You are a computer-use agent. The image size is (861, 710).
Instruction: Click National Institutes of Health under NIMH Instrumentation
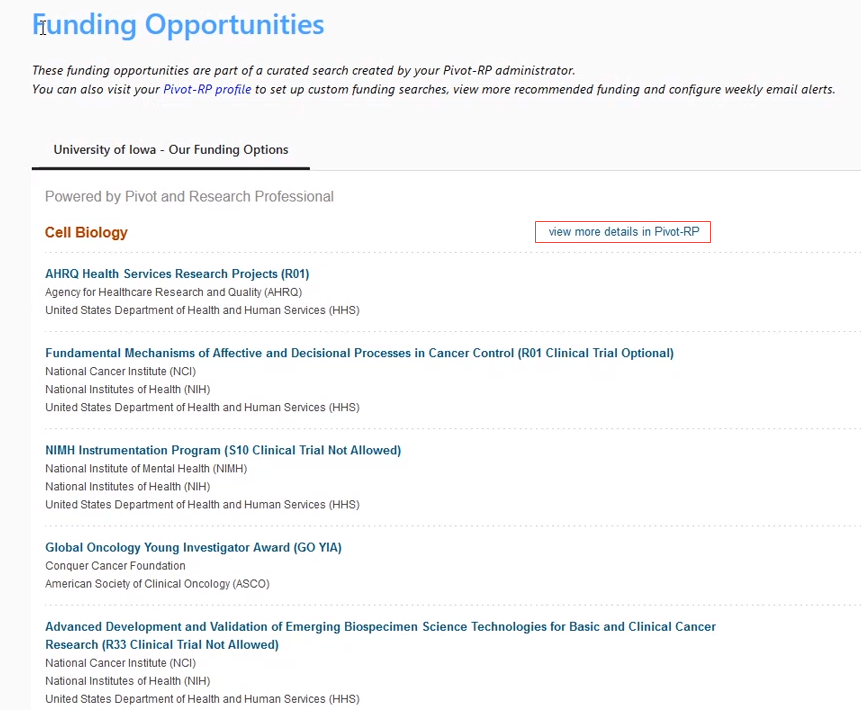tap(127, 487)
